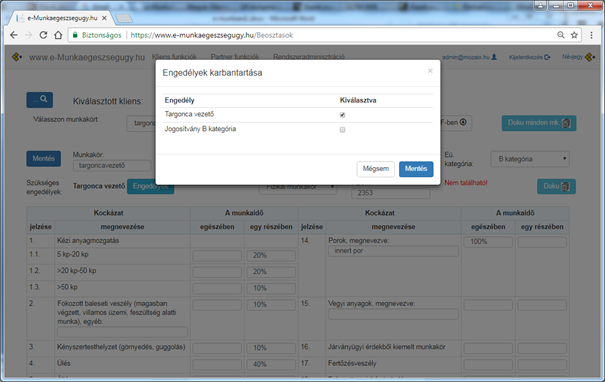Image resolution: width=605 pixels, height=382 pixels.
Task: Save permissions with modal Mentés button
Action: click(x=416, y=169)
